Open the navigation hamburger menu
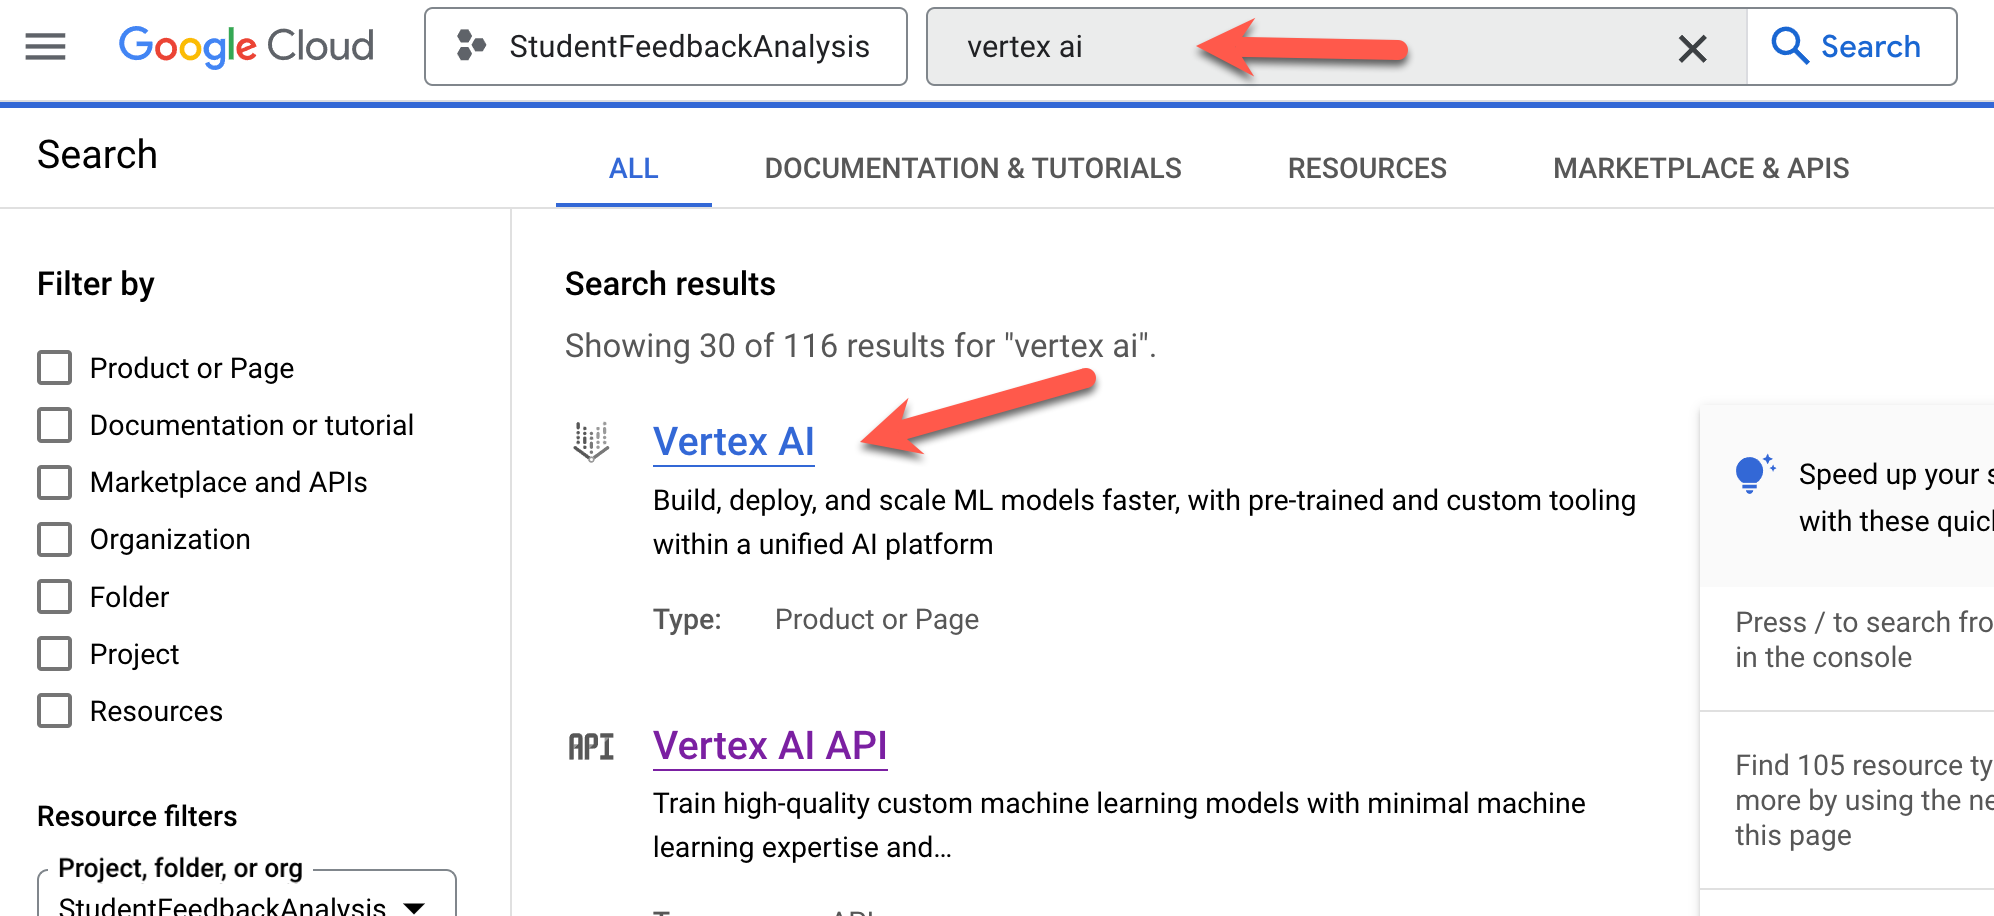The height and width of the screenshot is (916, 1994). (43, 46)
